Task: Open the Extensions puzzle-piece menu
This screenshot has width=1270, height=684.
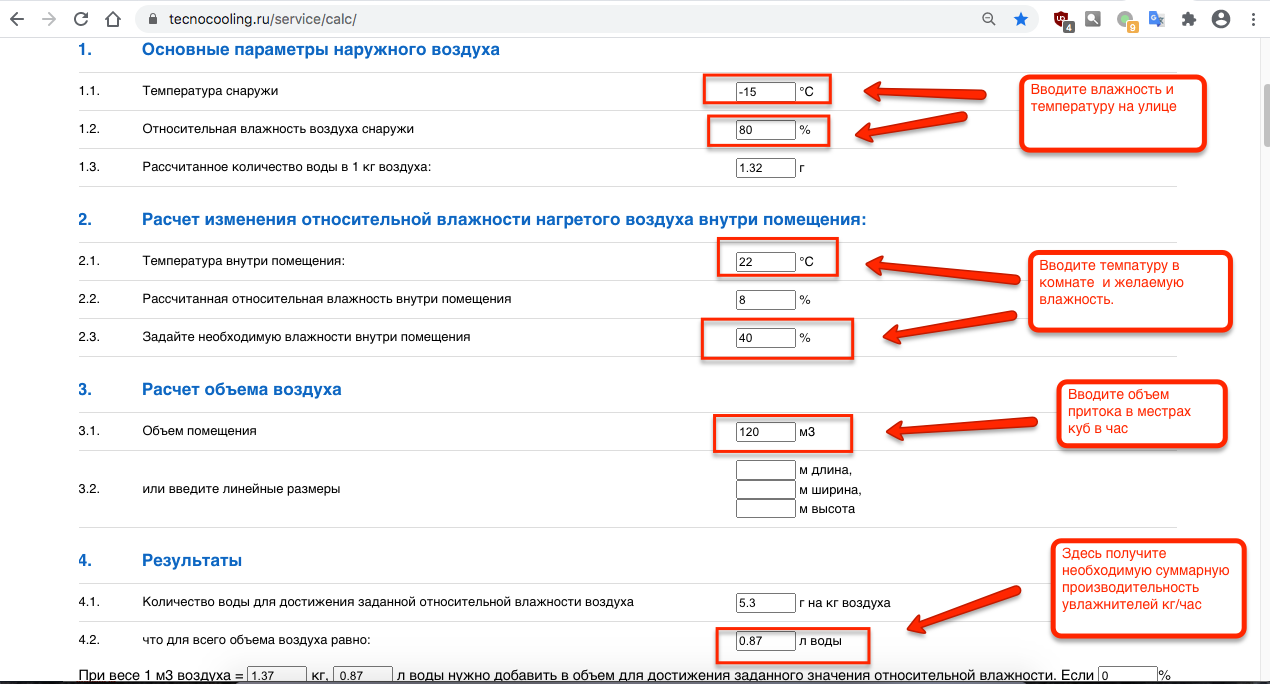Action: point(1188,19)
